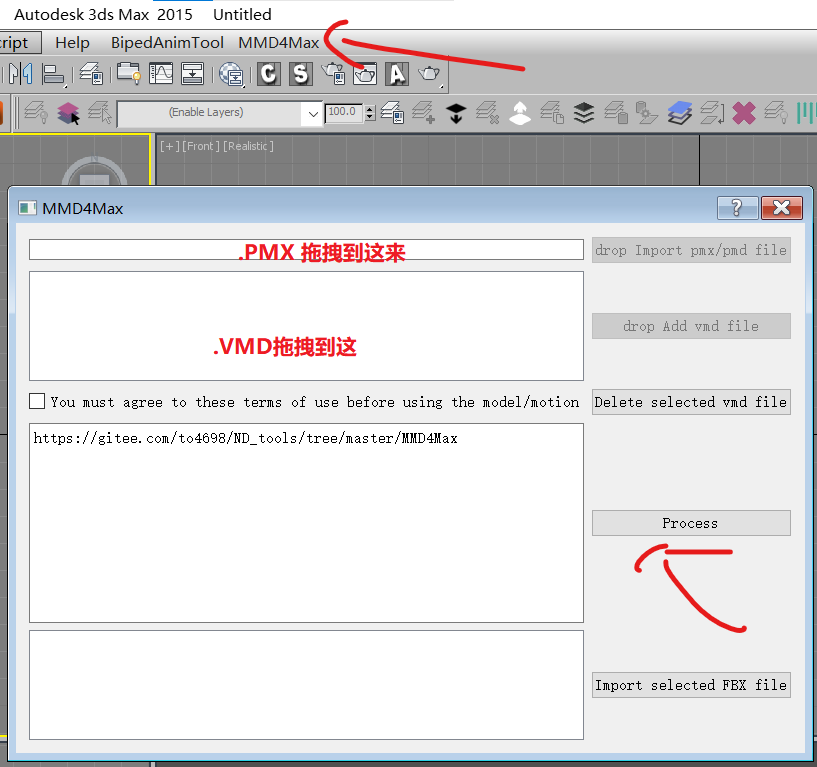817x767 pixels.
Task: Click the MMD4Max dialog help '?' button
Action: (737, 208)
